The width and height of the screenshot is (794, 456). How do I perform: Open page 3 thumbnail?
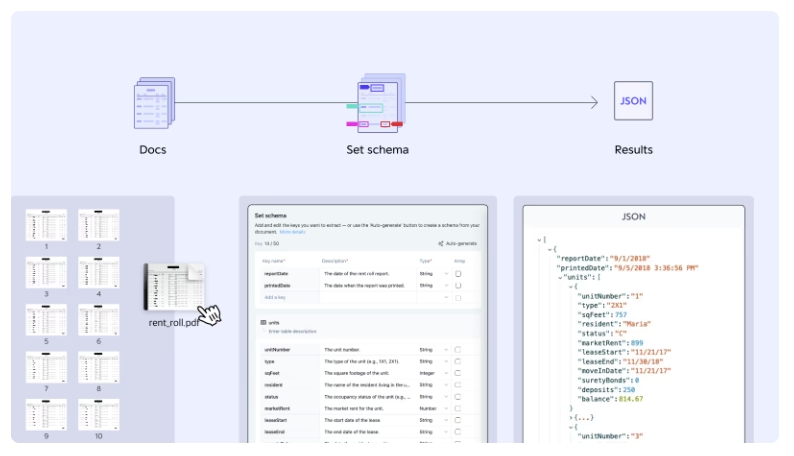tap(46, 272)
